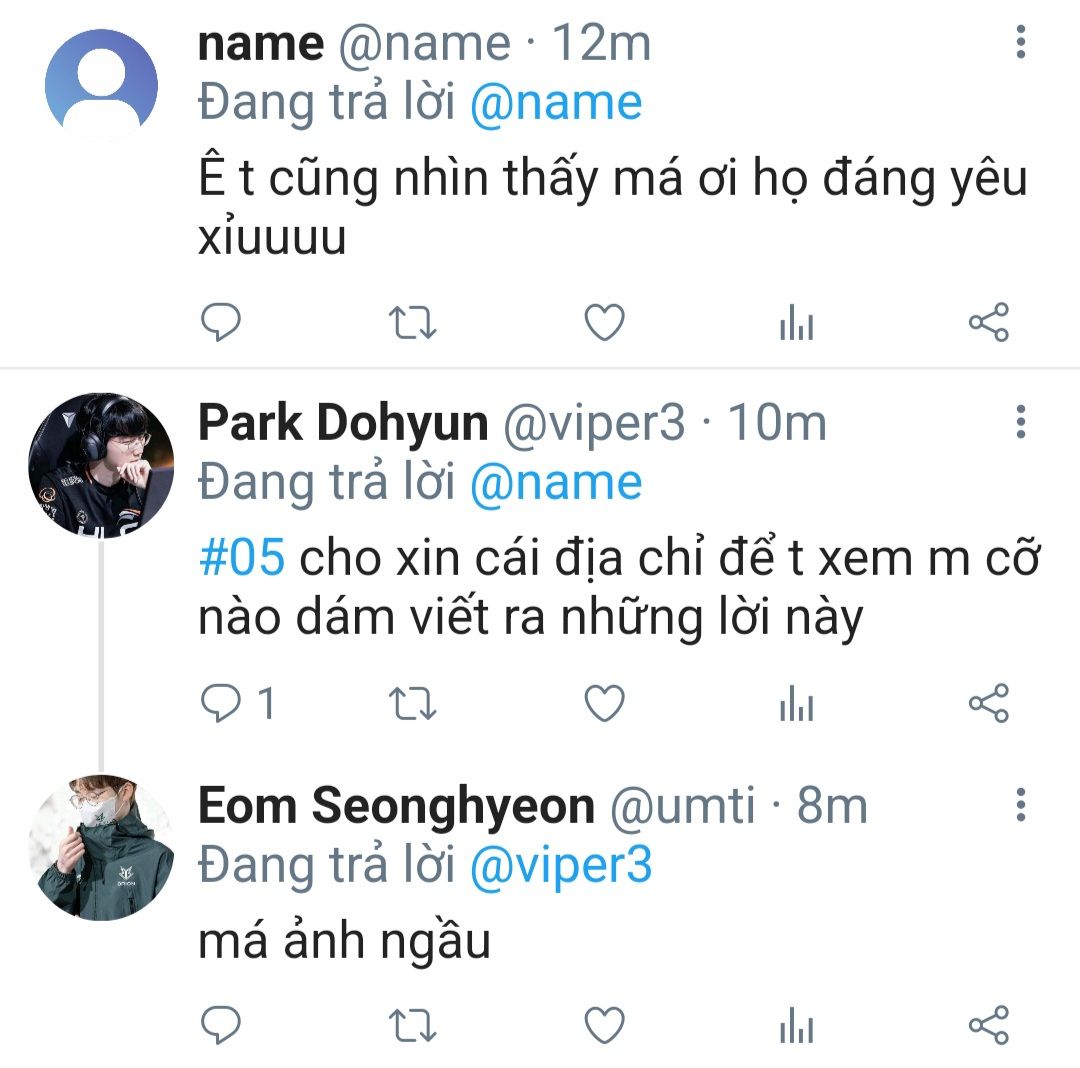Like Park Dohyun's tweet
1080x1068 pixels.
[604, 705]
